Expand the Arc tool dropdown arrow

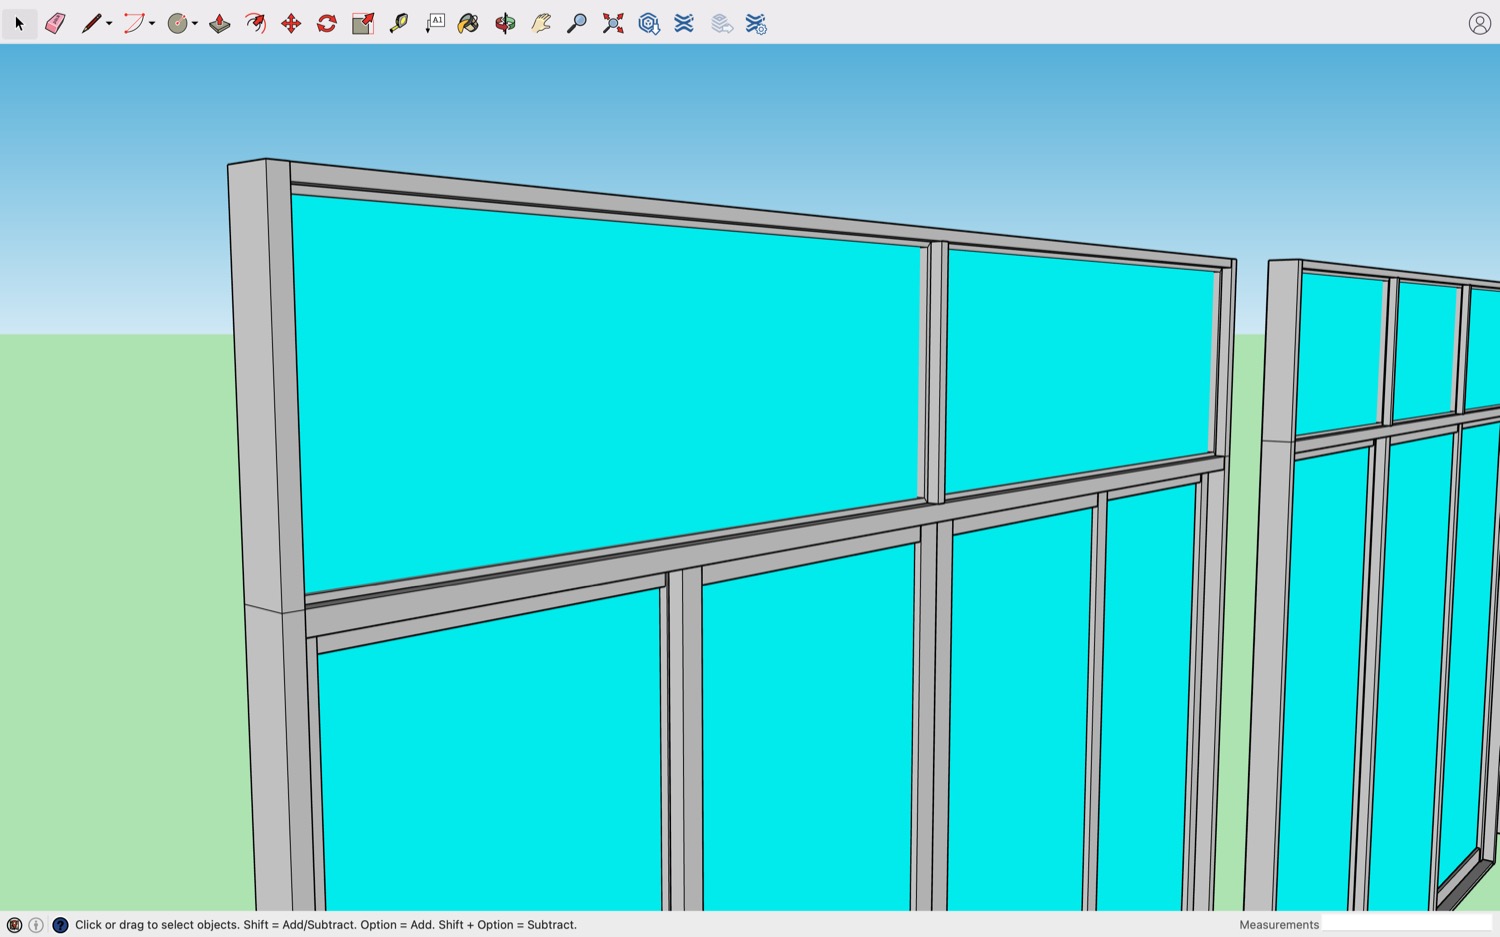point(152,23)
